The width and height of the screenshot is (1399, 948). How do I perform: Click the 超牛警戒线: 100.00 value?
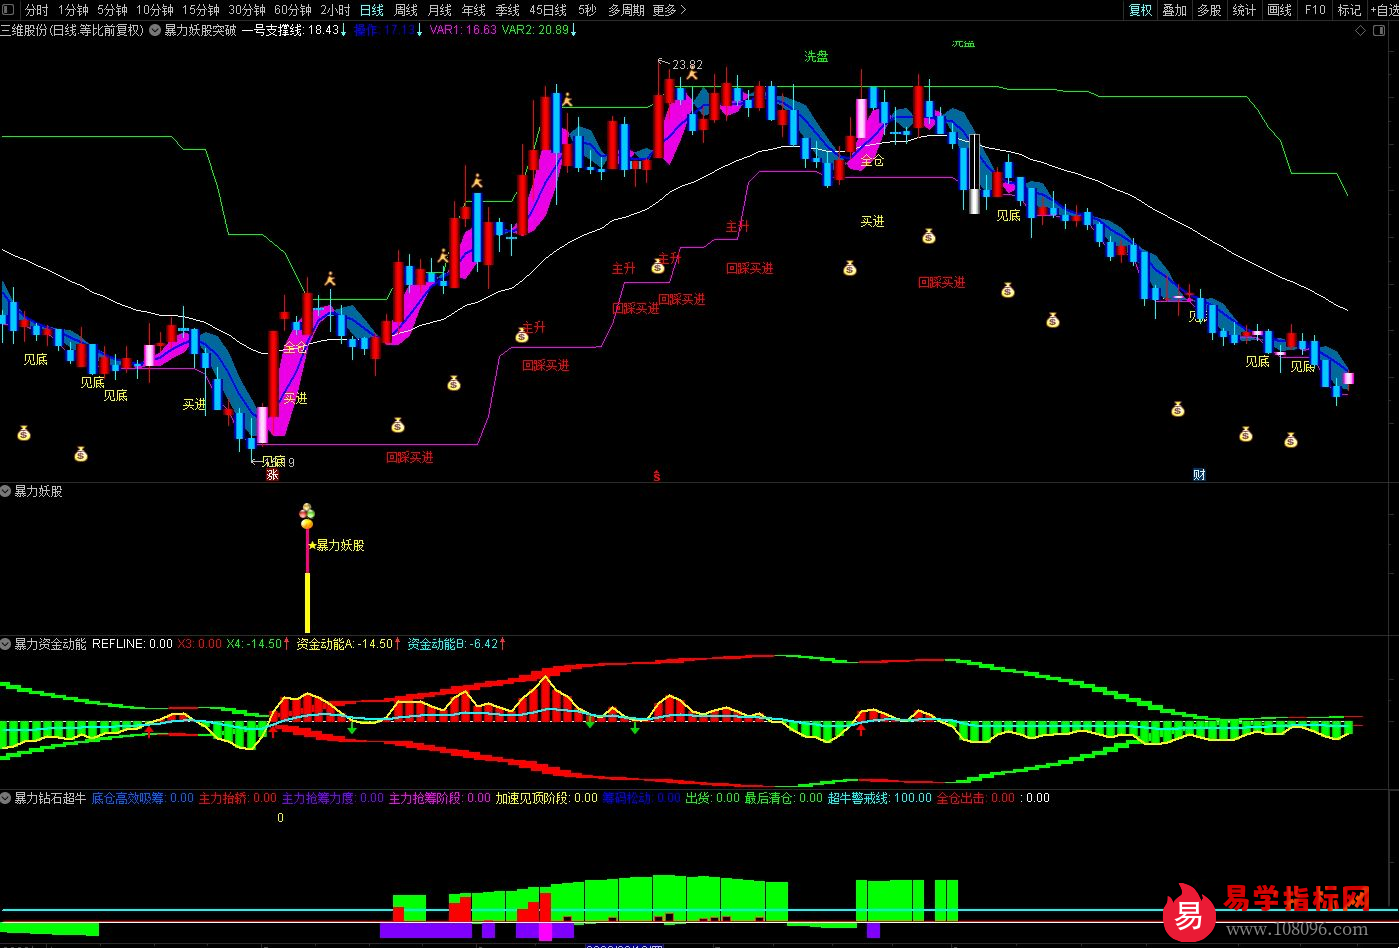click(879, 798)
